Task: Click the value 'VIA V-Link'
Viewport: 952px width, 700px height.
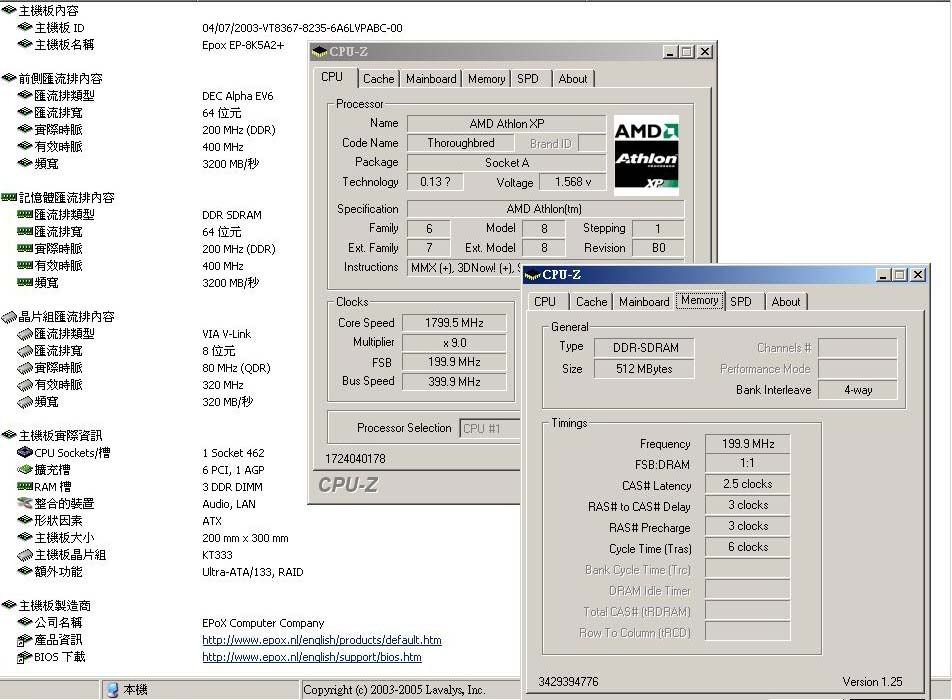Action: 226,334
